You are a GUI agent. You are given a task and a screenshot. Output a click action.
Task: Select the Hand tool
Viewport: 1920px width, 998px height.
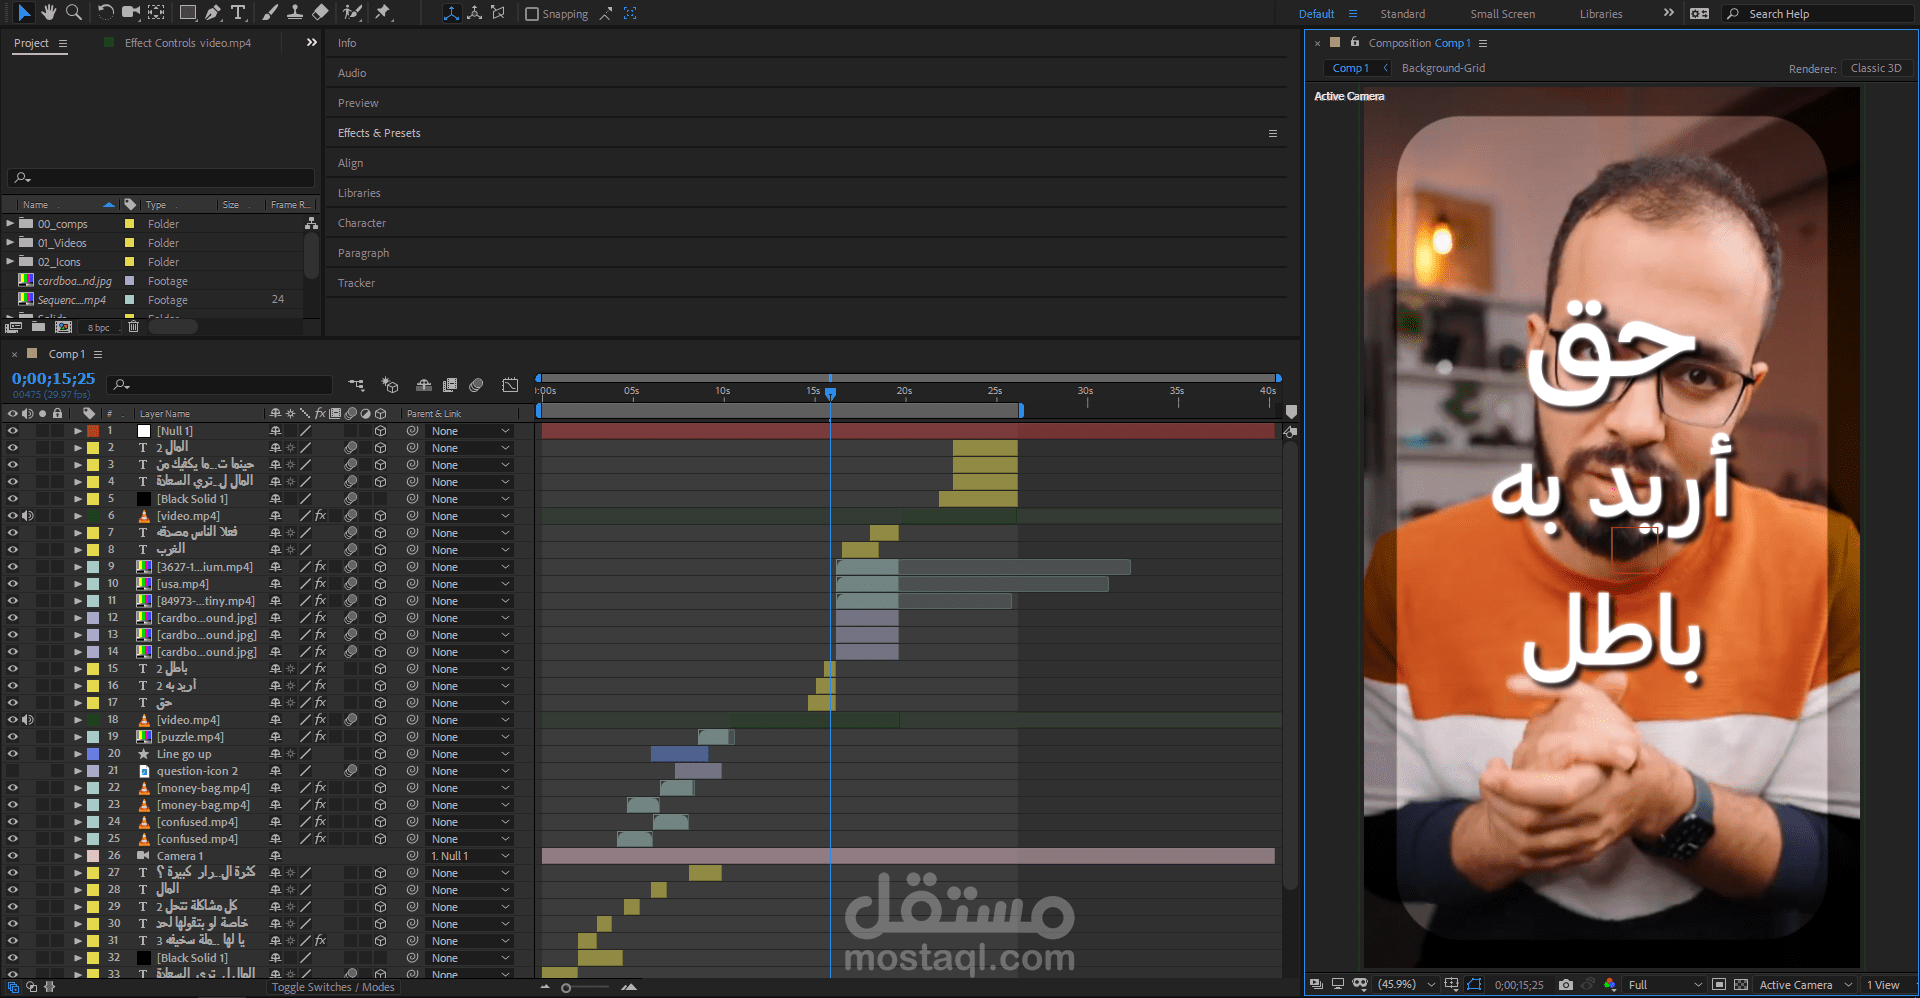pos(48,13)
